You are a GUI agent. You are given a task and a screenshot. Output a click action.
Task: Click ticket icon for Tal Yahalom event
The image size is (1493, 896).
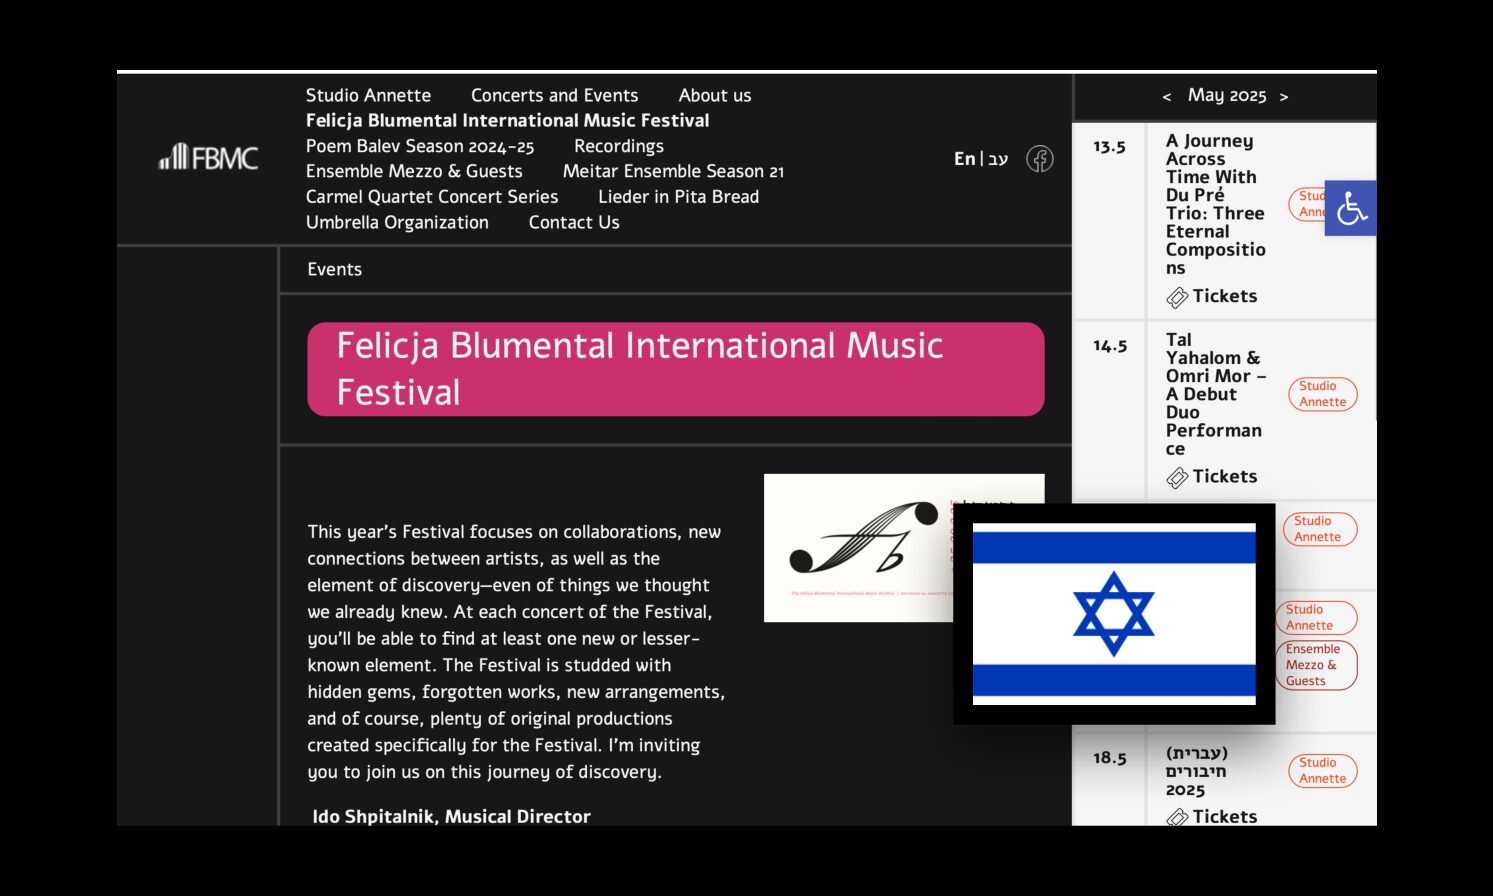point(1177,477)
